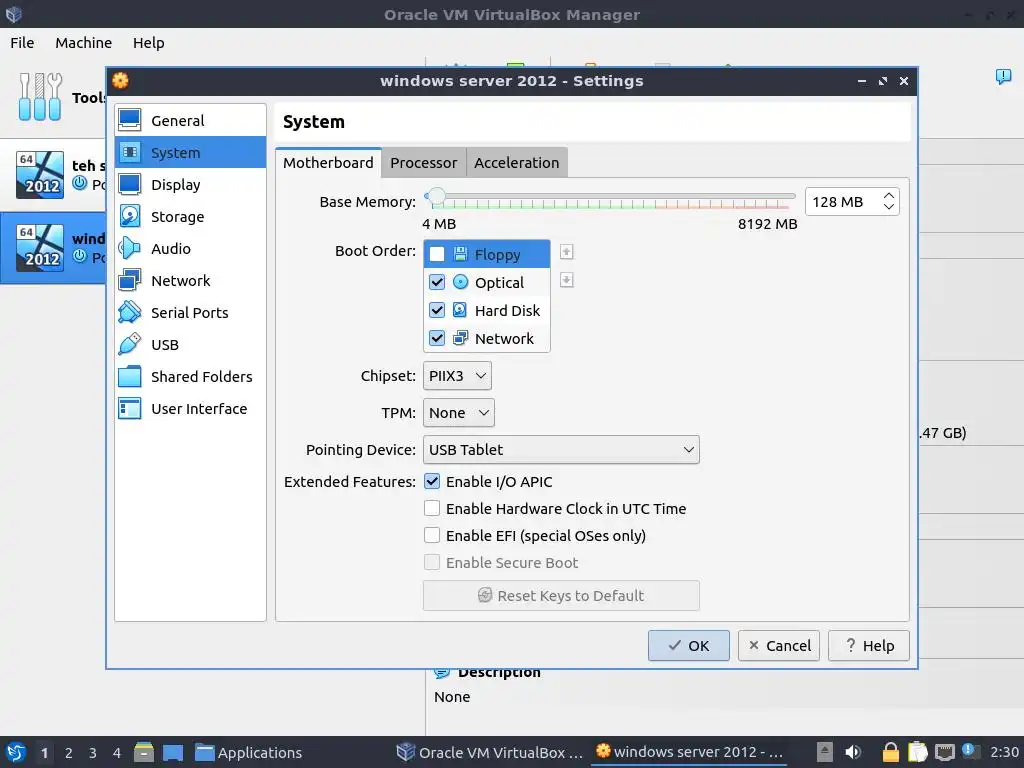
Task: Open Network settings icon in sidebar
Action: 129,280
